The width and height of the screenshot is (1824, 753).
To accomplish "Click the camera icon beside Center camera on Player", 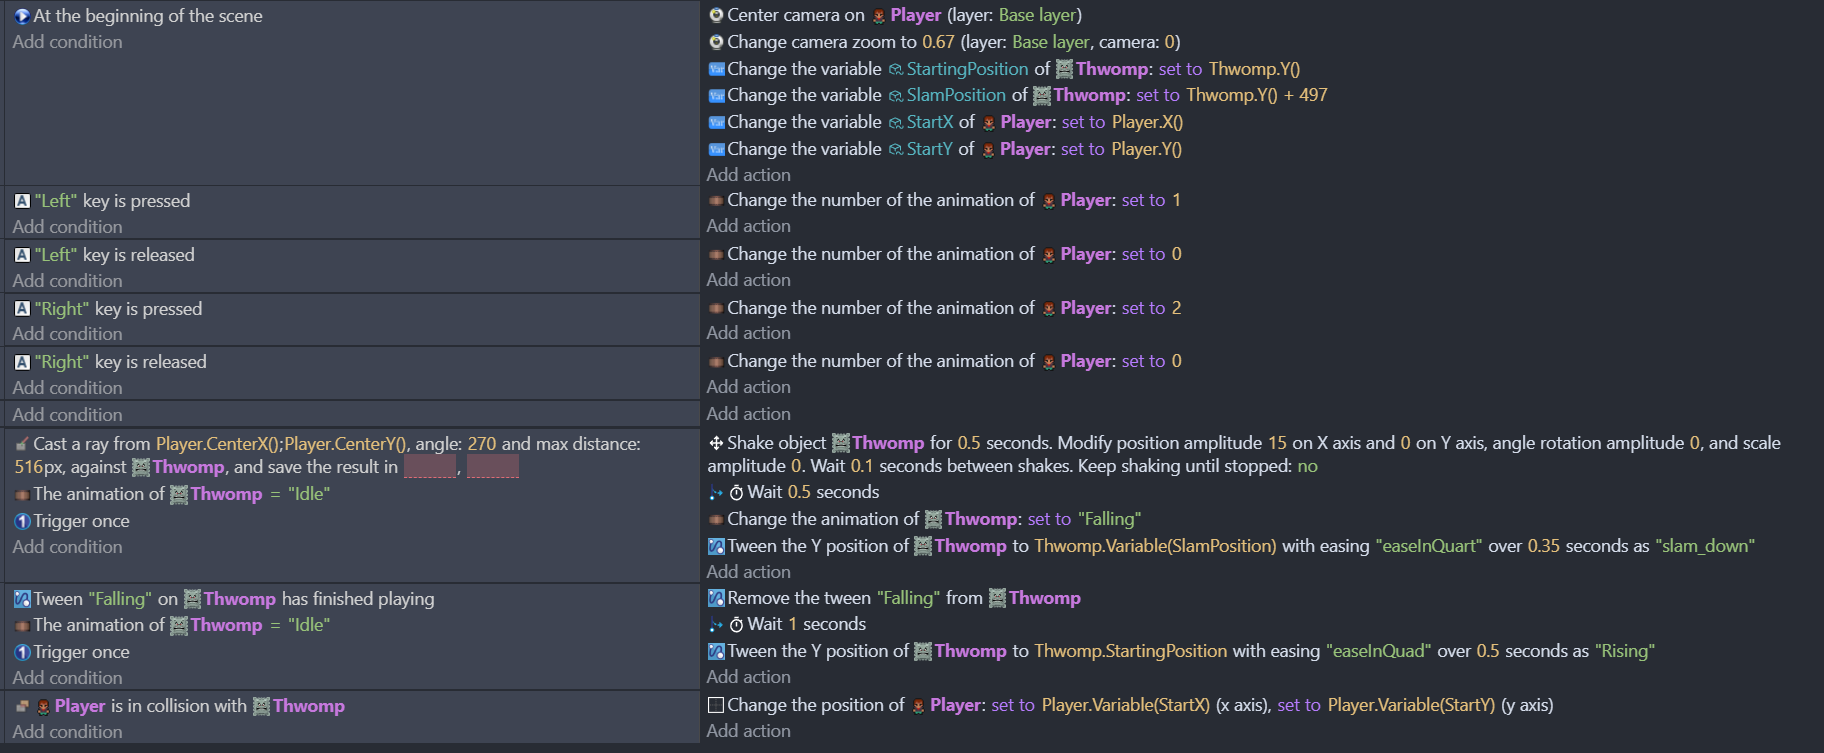I will click(716, 15).
